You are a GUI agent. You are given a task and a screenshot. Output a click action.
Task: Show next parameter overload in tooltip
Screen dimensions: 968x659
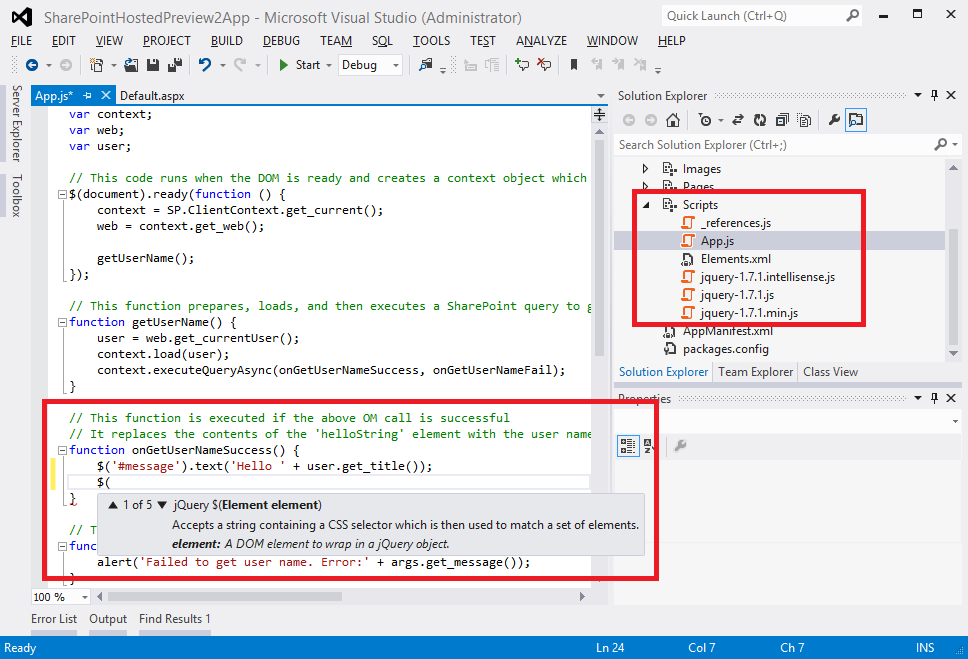162,505
